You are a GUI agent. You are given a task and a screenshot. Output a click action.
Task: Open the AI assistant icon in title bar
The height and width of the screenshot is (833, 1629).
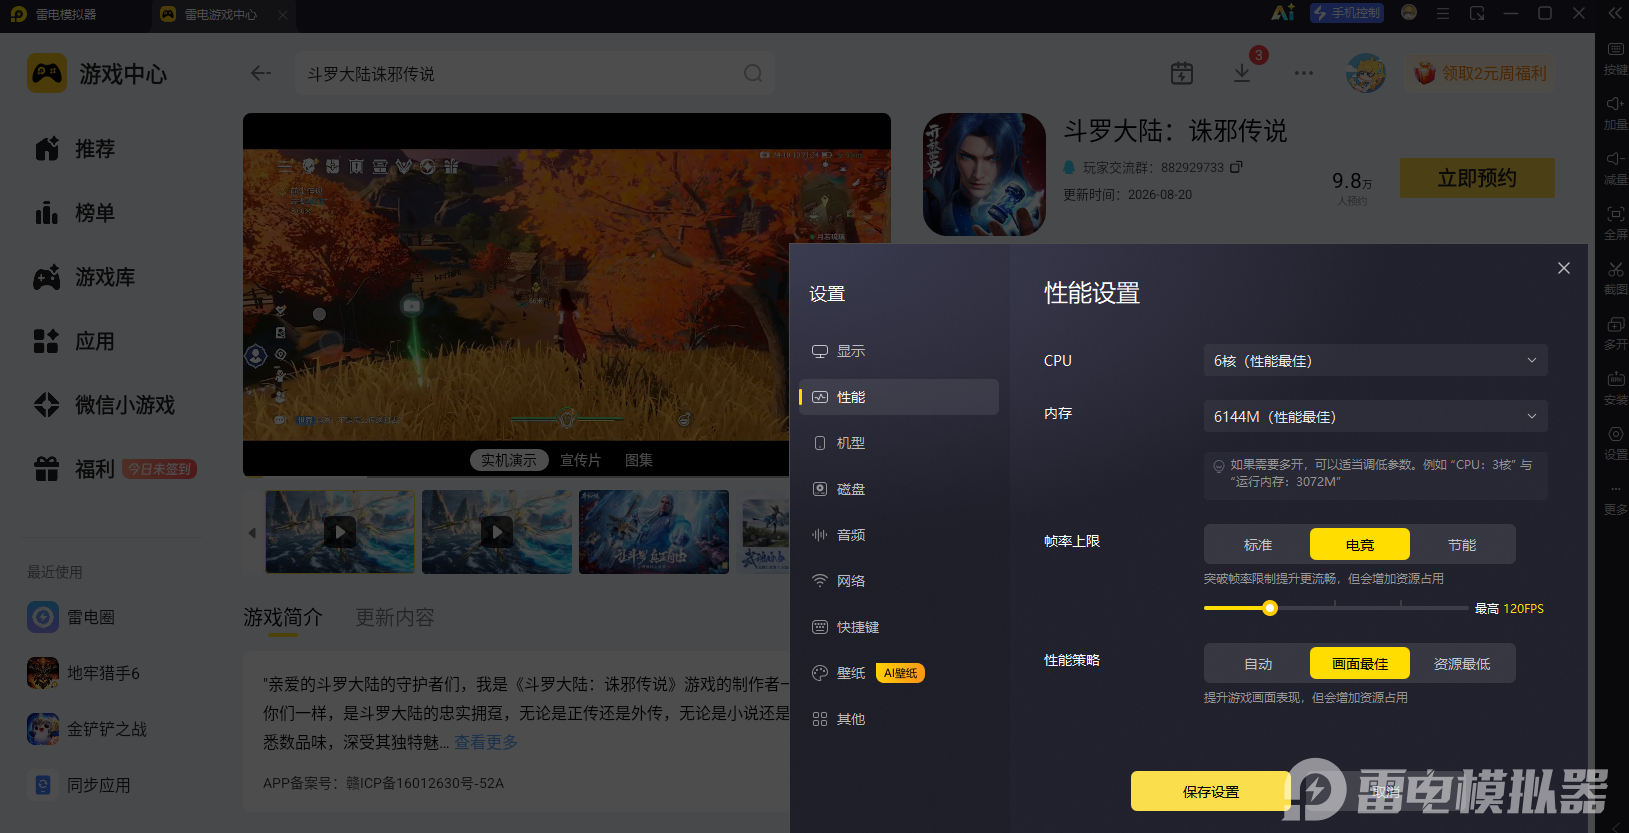point(1283,13)
